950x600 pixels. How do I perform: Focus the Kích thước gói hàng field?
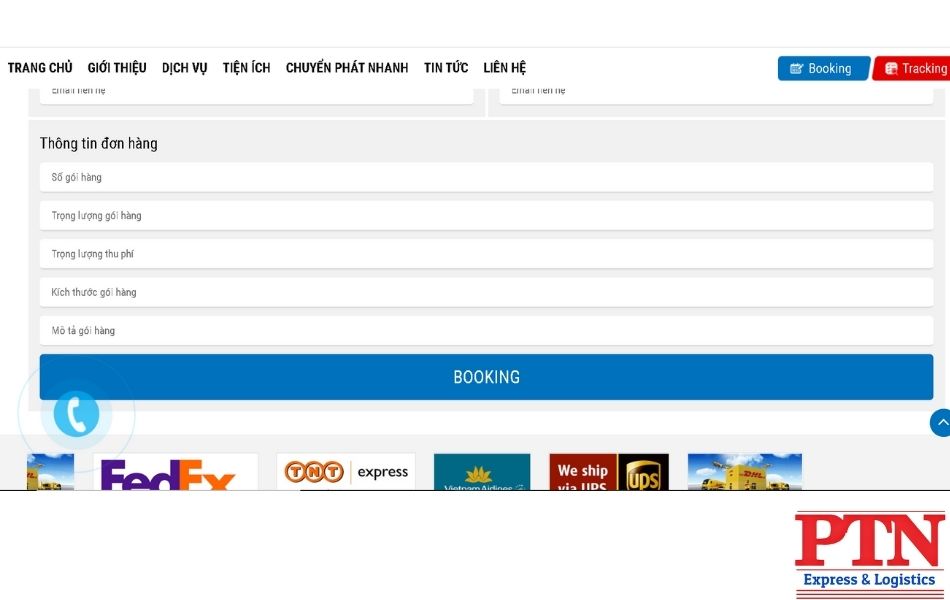[487, 292]
